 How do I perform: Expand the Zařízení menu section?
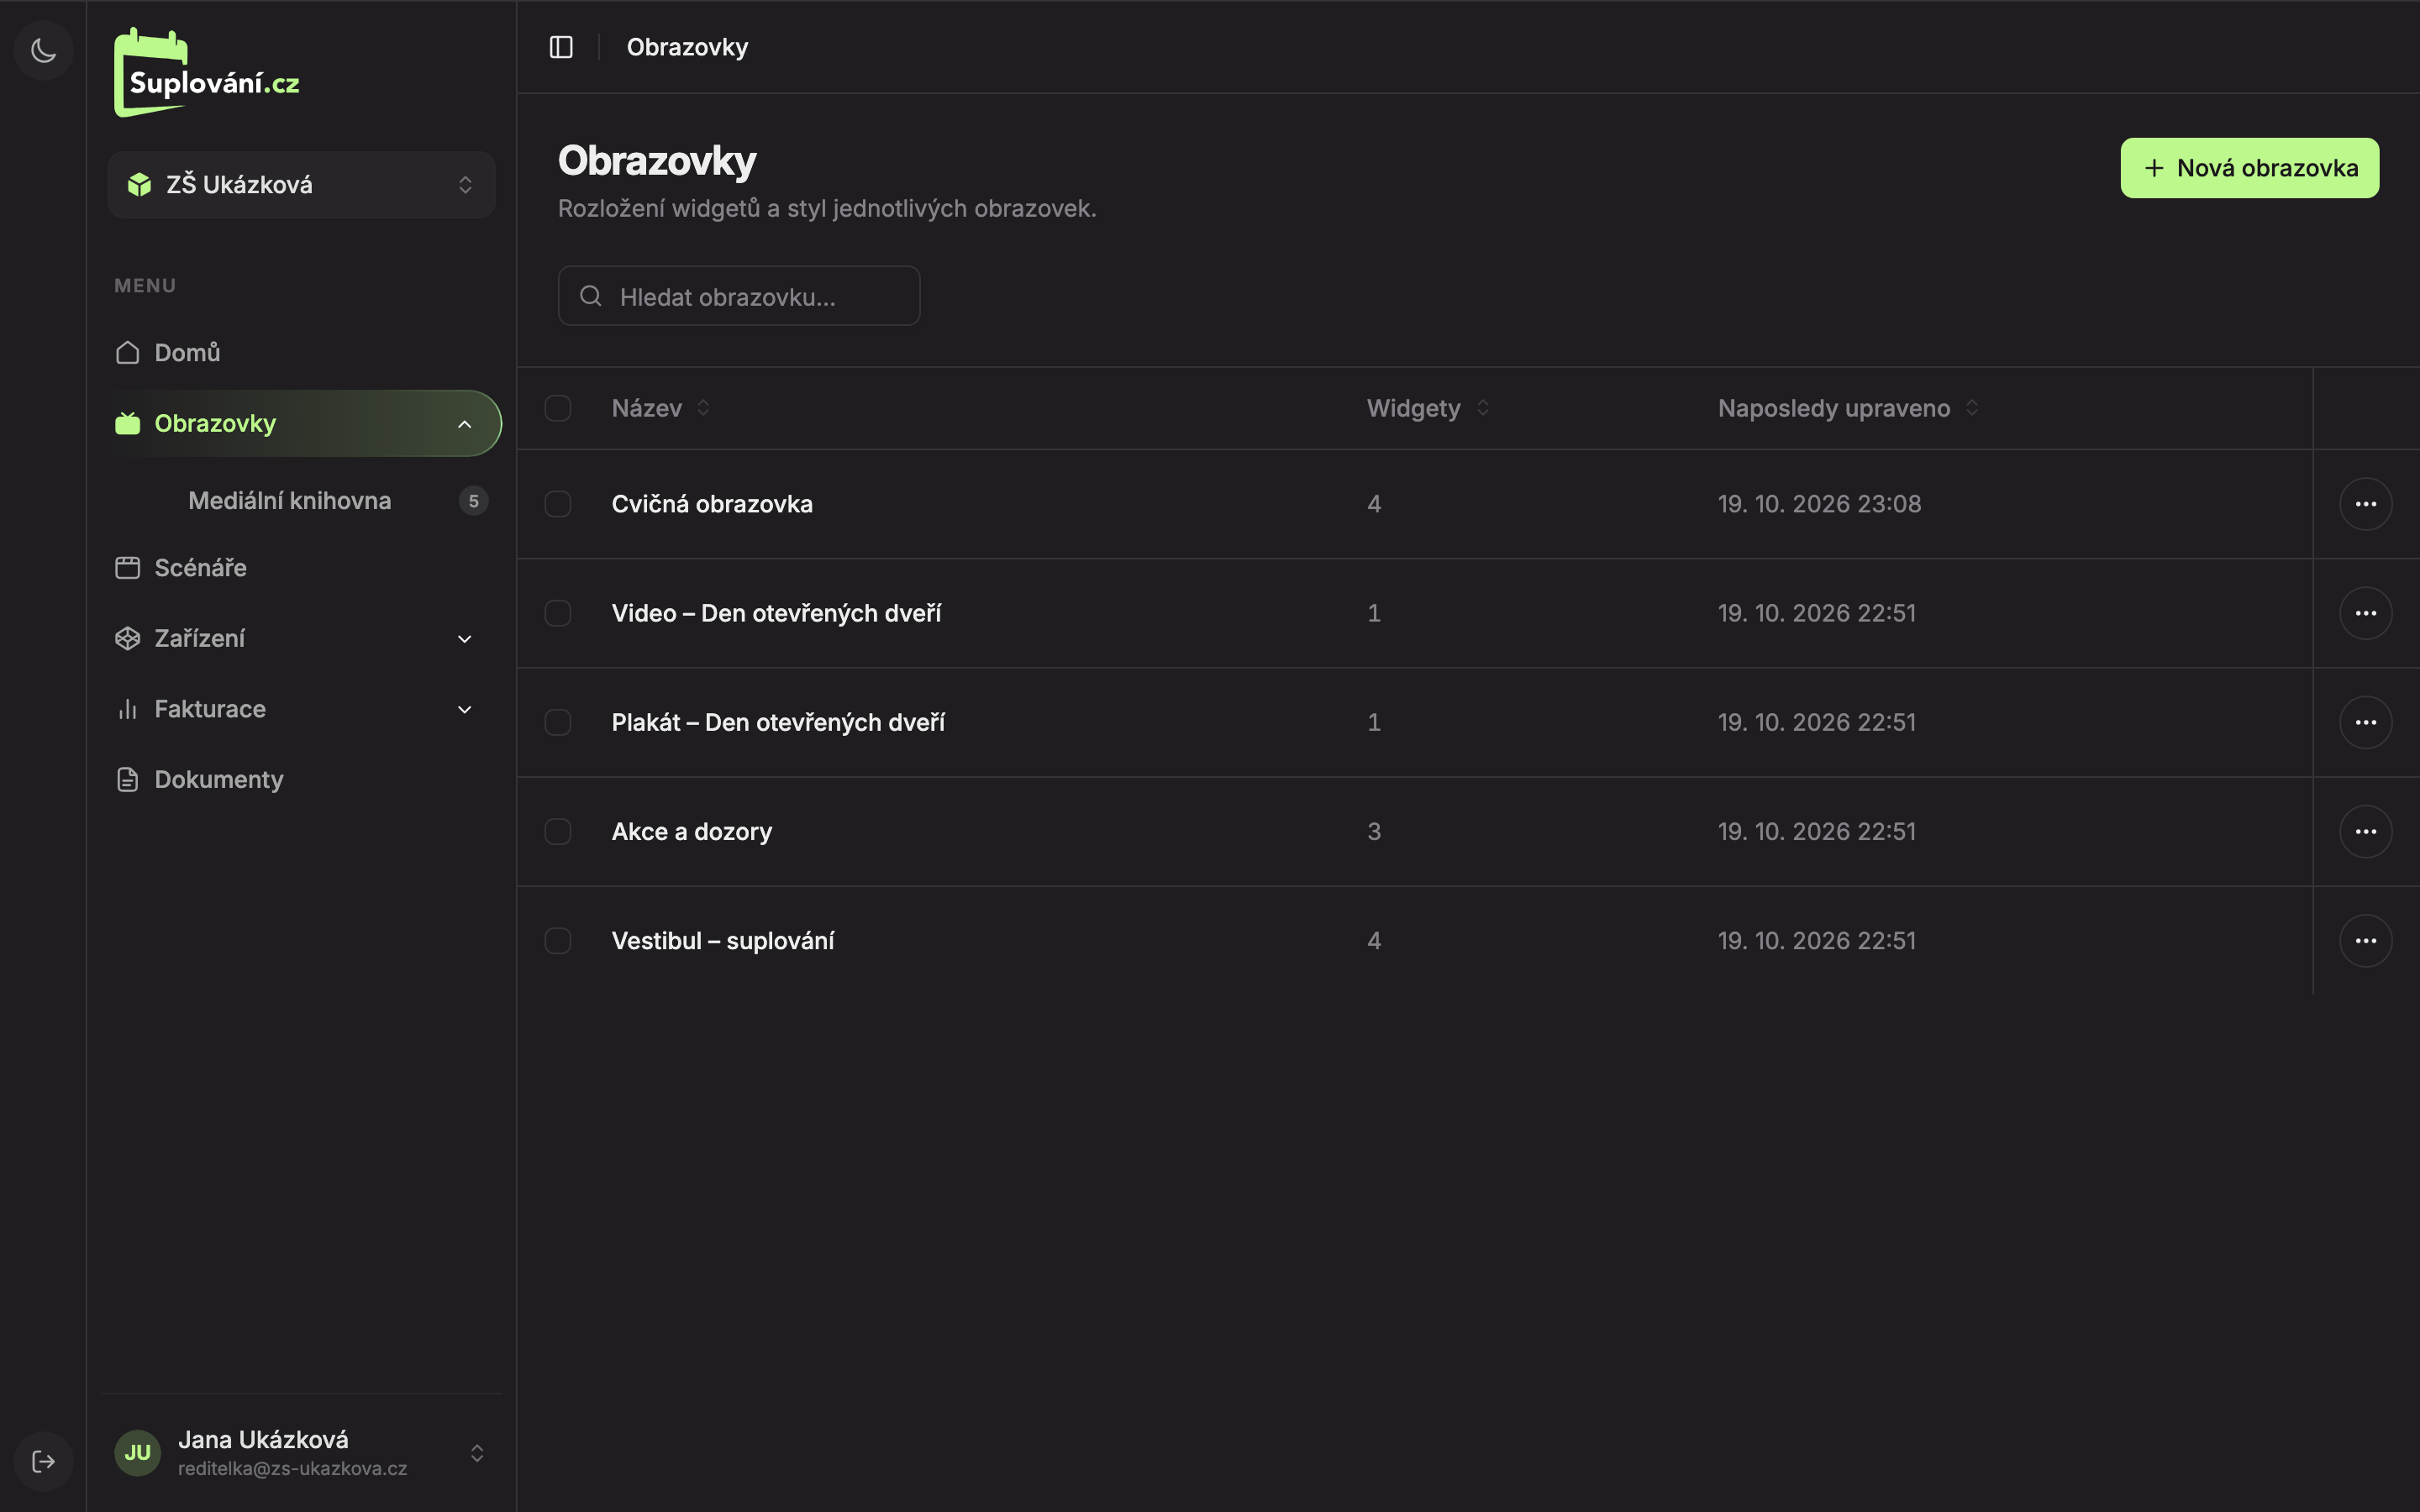click(301, 639)
